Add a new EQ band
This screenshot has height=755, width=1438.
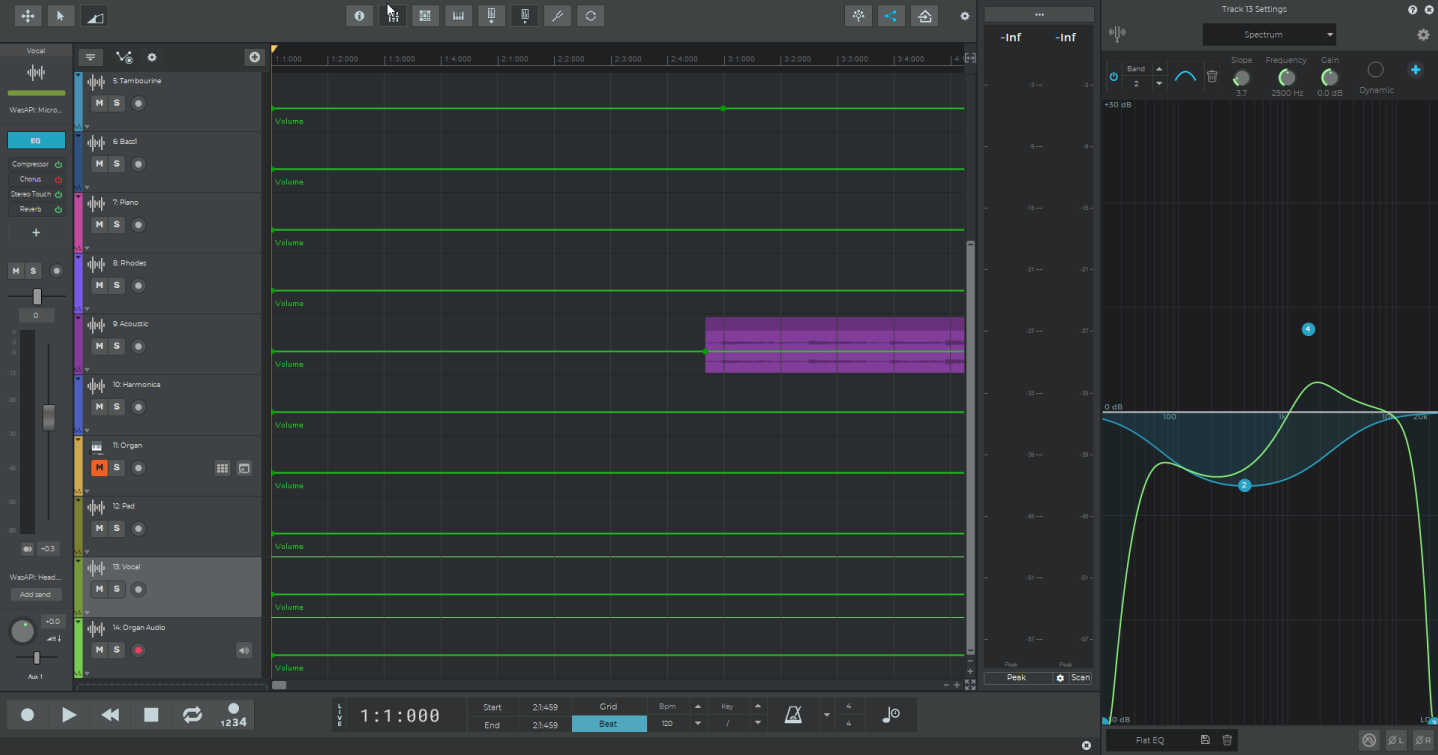1415,70
